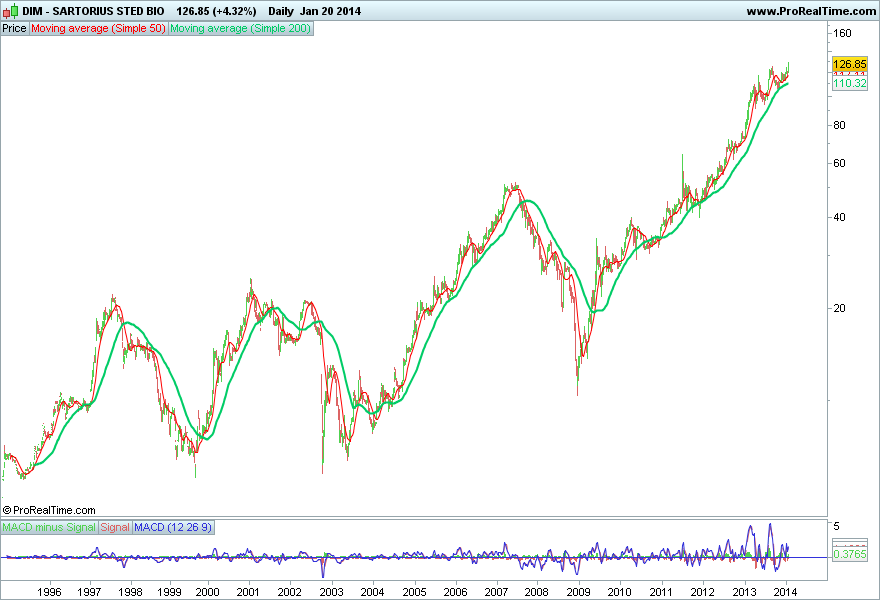Image resolution: width=880 pixels, height=600 pixels.
Task: Click the candlestick chart icon beside DIM title
Action: coord(11,11)
